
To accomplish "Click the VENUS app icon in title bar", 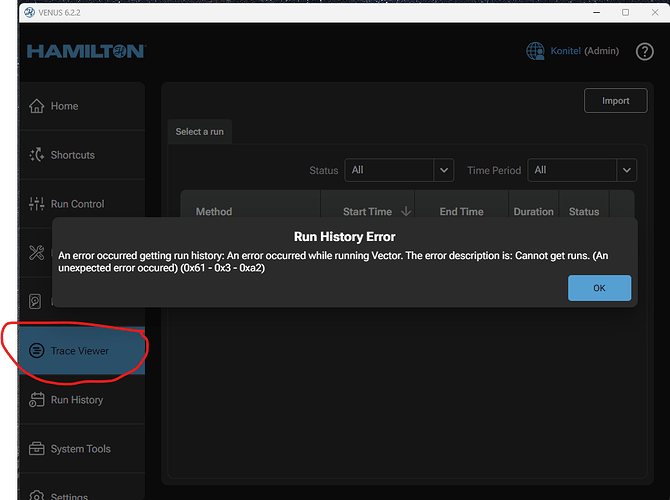I will [x=29, y=12].
